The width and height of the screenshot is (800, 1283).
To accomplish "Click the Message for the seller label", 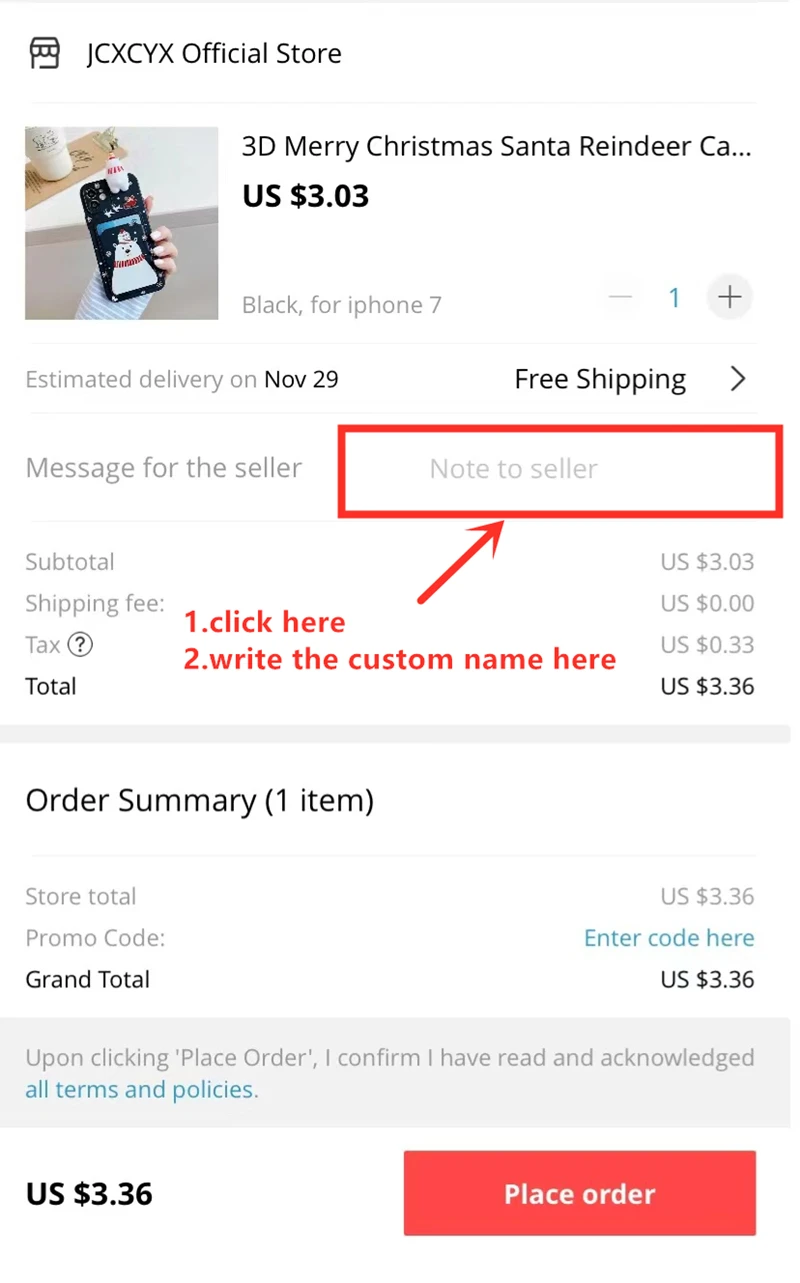I will 164,468.
